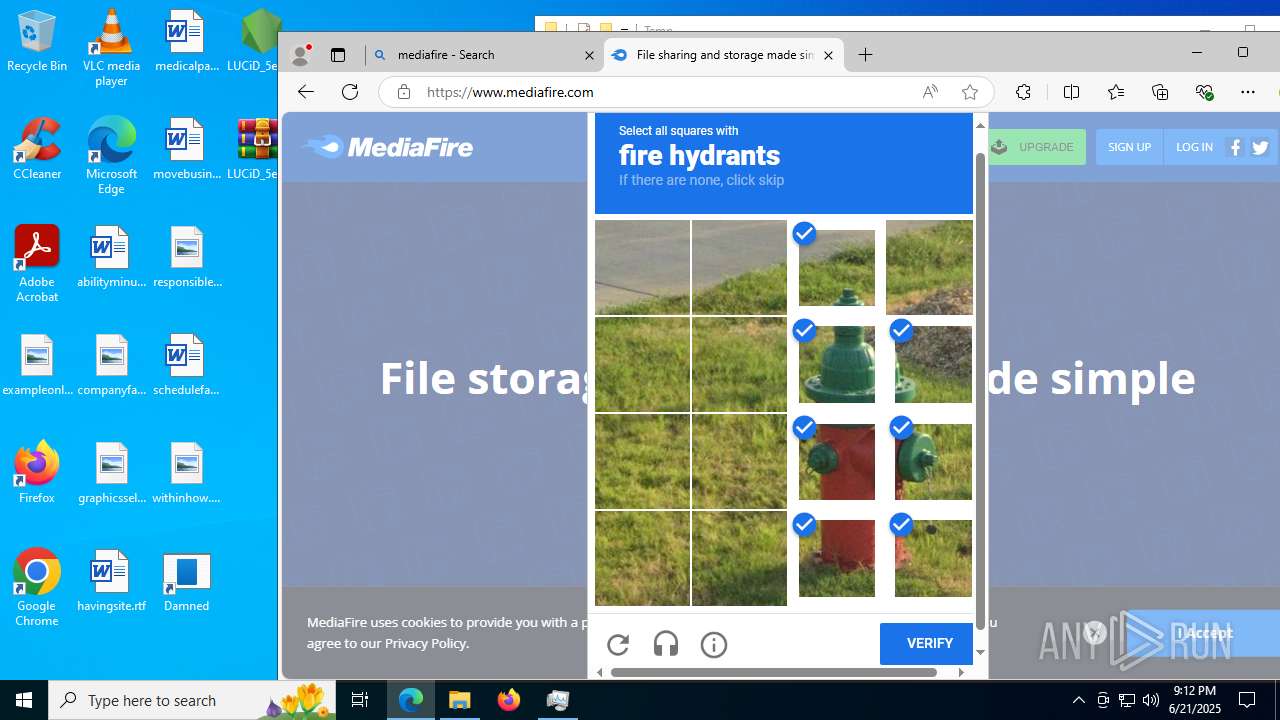
Task: Open the Edge profile icon
Action: 299,56
